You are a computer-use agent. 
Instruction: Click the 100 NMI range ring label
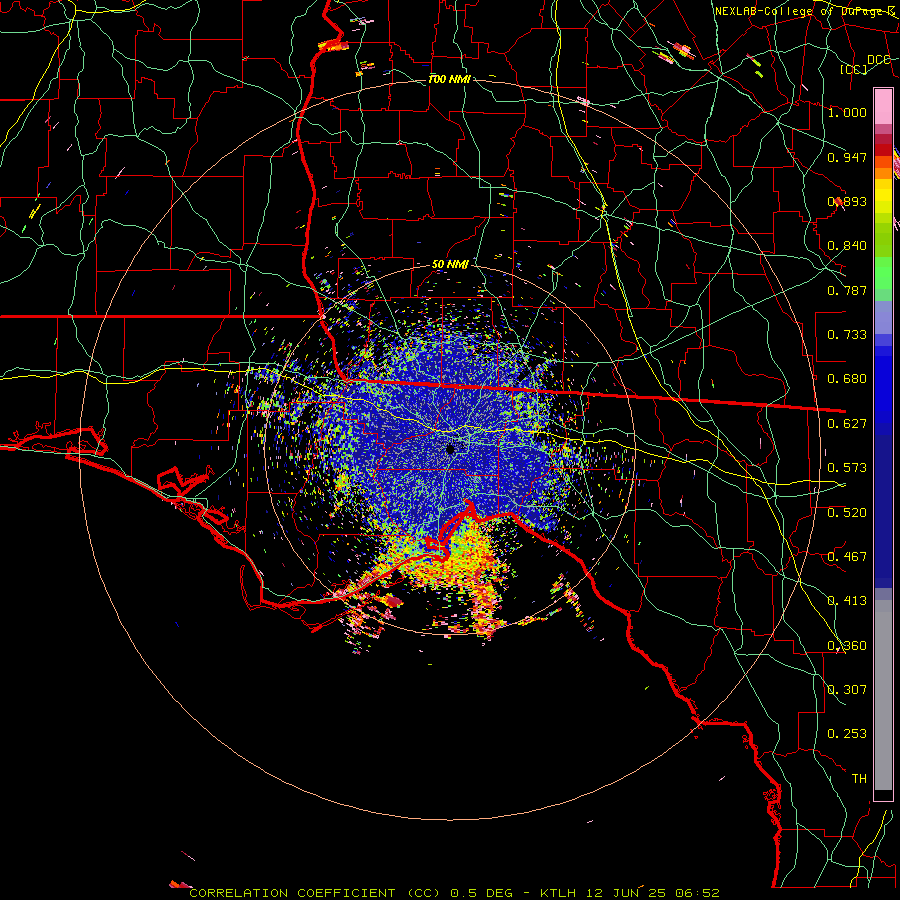pyautogui.click(x=449, y=79)
